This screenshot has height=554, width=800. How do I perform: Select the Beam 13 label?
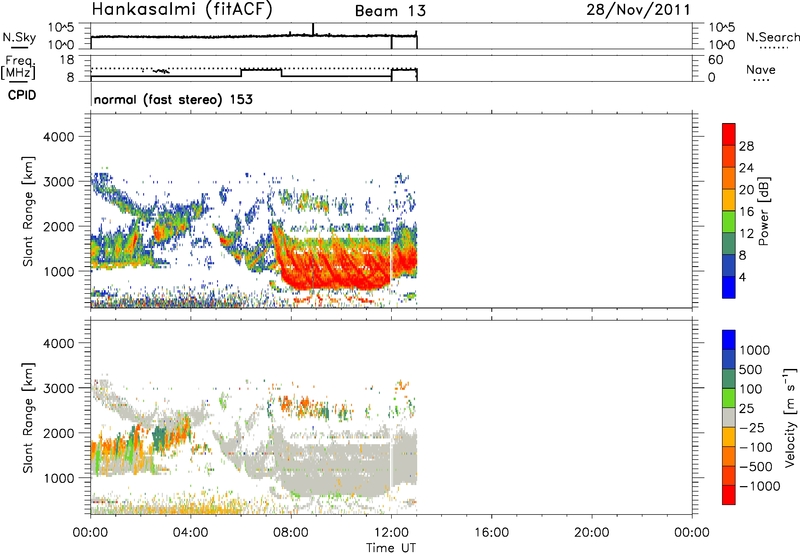click(390, 11)
